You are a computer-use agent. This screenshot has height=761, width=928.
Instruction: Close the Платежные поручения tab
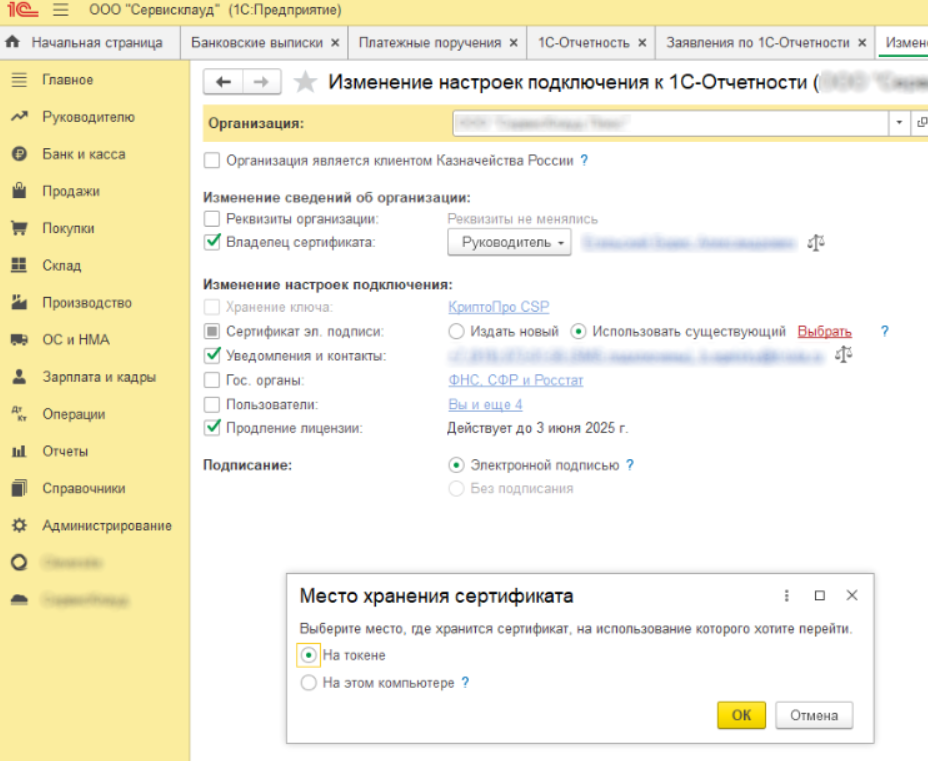514,43
